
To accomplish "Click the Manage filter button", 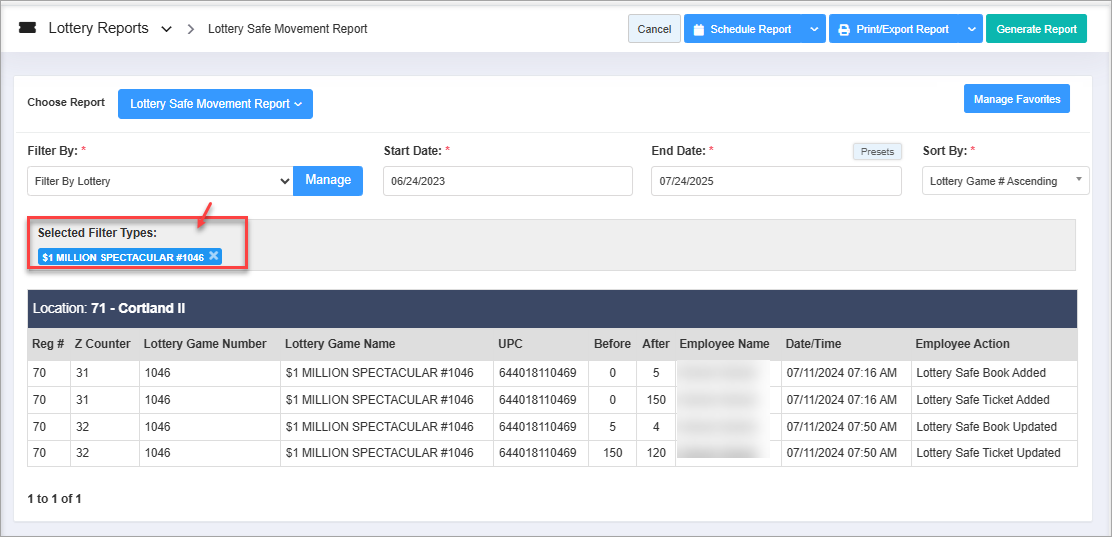I will (328, 180).
